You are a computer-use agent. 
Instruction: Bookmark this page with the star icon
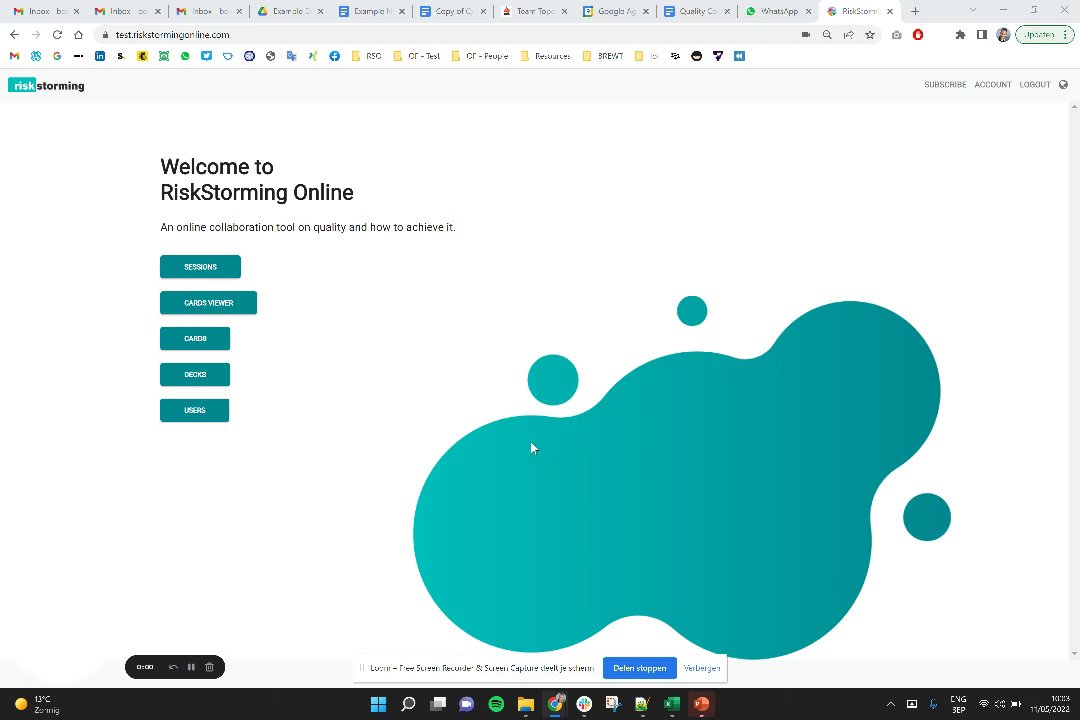(870, 34)
